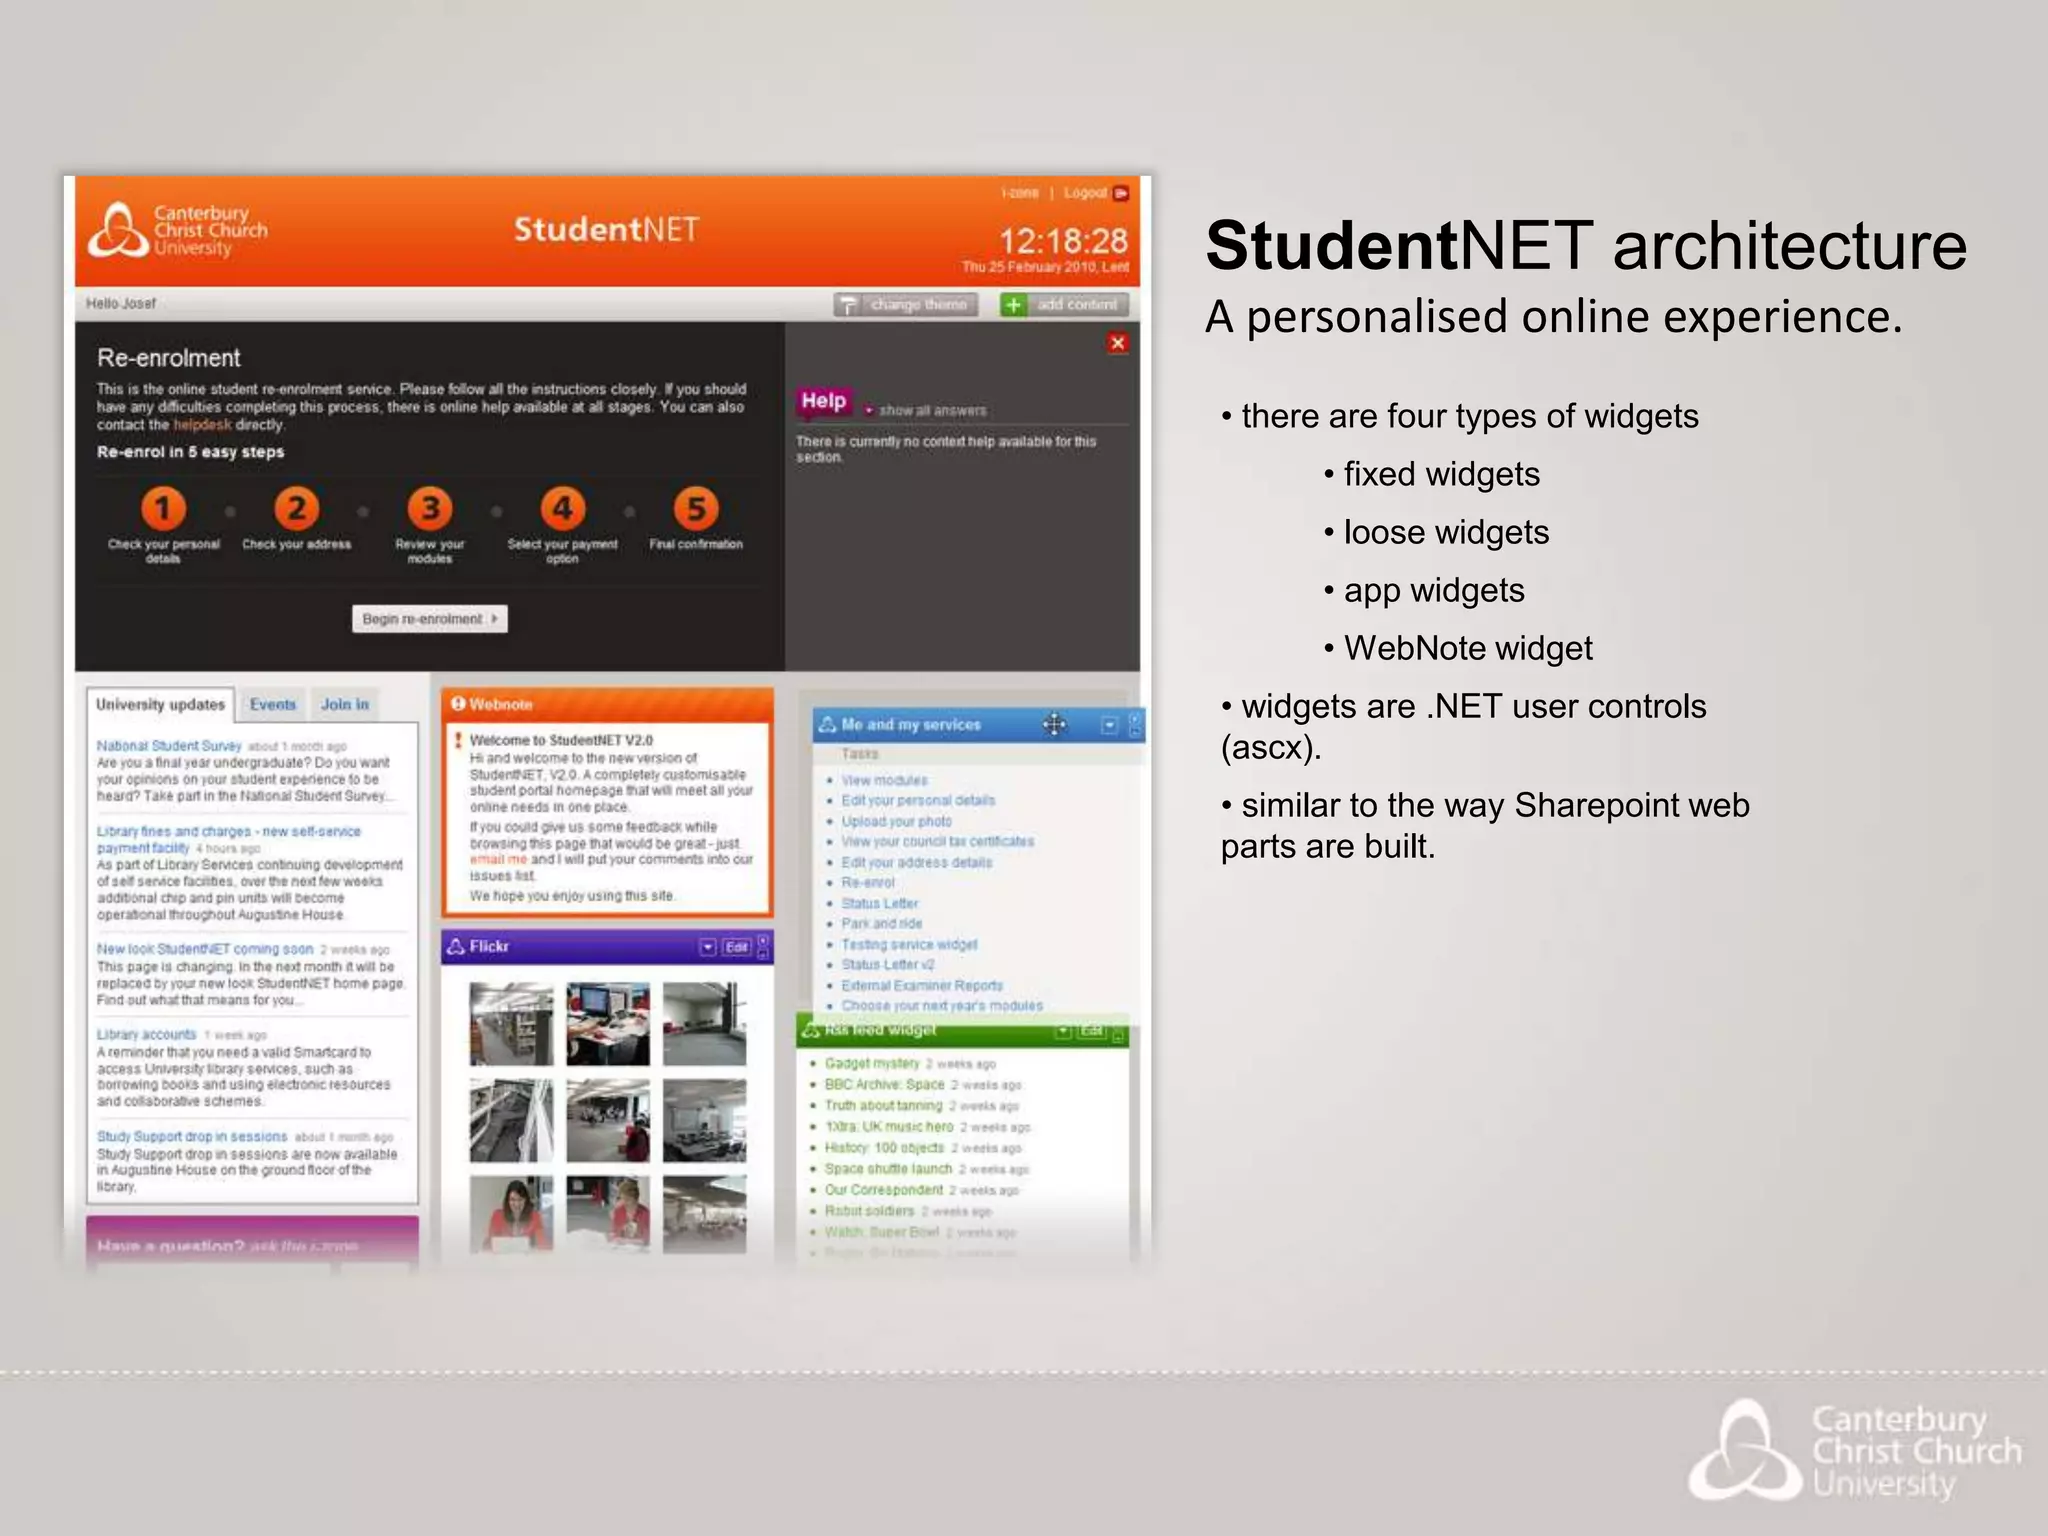Open the Me and my services dropdown arrow
This screenshot has height=1536, width=2048.
(1109, 725)
